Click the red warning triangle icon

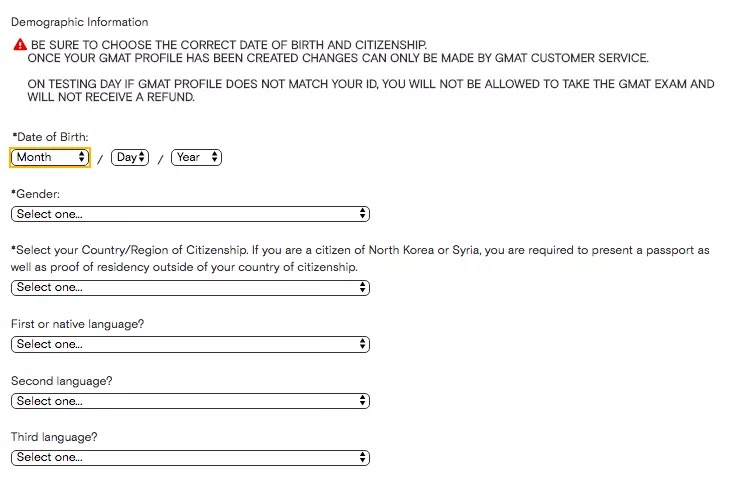(20, 45)
